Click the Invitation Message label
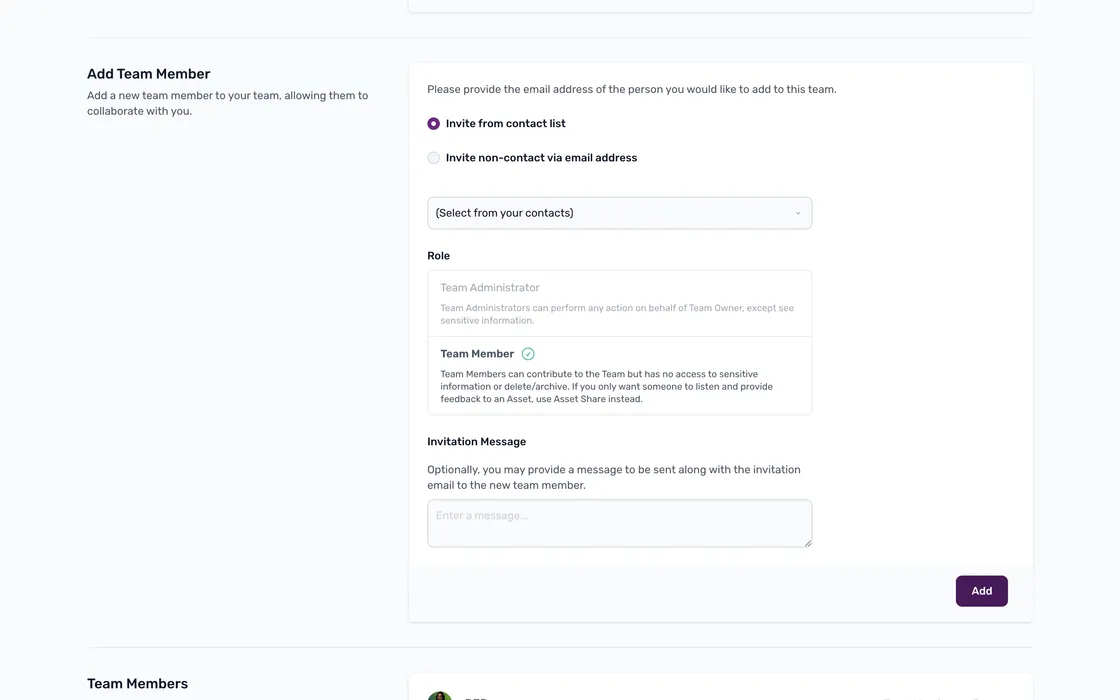Viewport: 1120px width, 700px height. 476,442
